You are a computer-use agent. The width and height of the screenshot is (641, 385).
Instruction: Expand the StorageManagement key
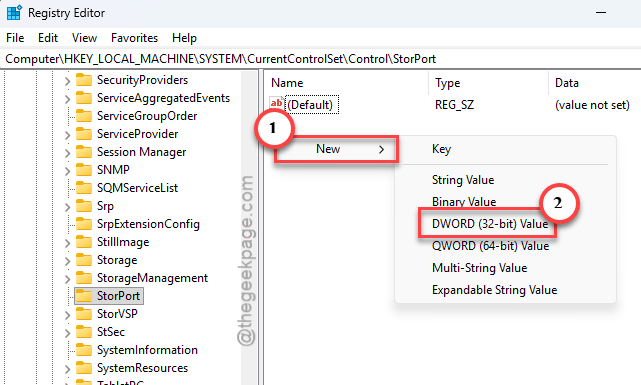[67, 279]
